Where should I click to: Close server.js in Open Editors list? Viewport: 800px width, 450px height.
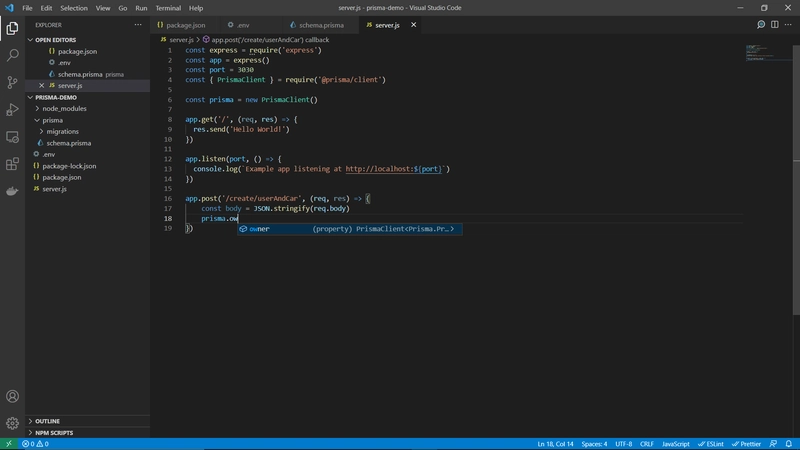click(41, 86)
